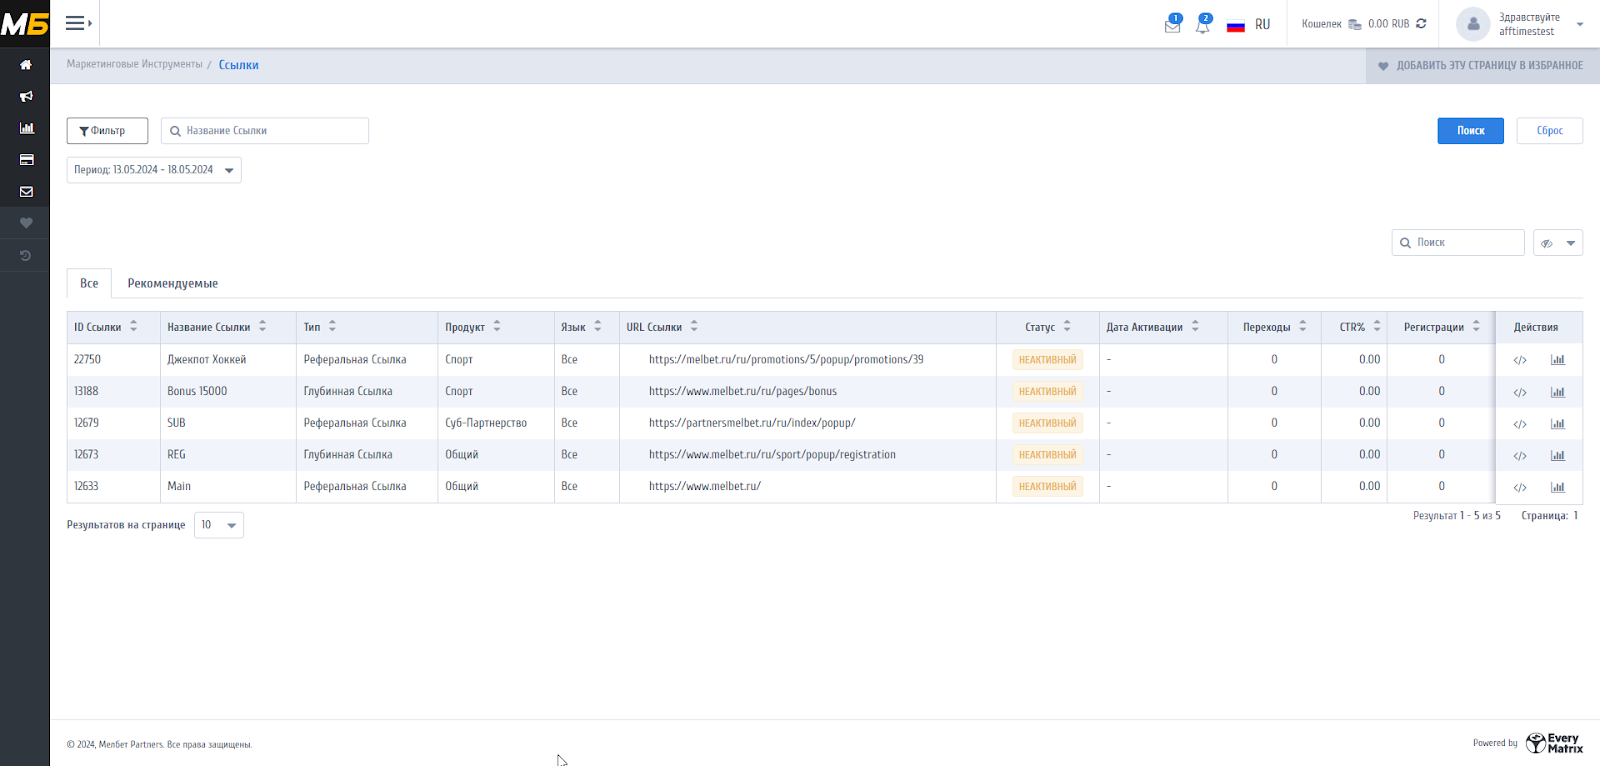Open the bar chart reports sidebar icon
This screenshot has height=766, width=1600.
pyautogui.click(x=26, y=128)
